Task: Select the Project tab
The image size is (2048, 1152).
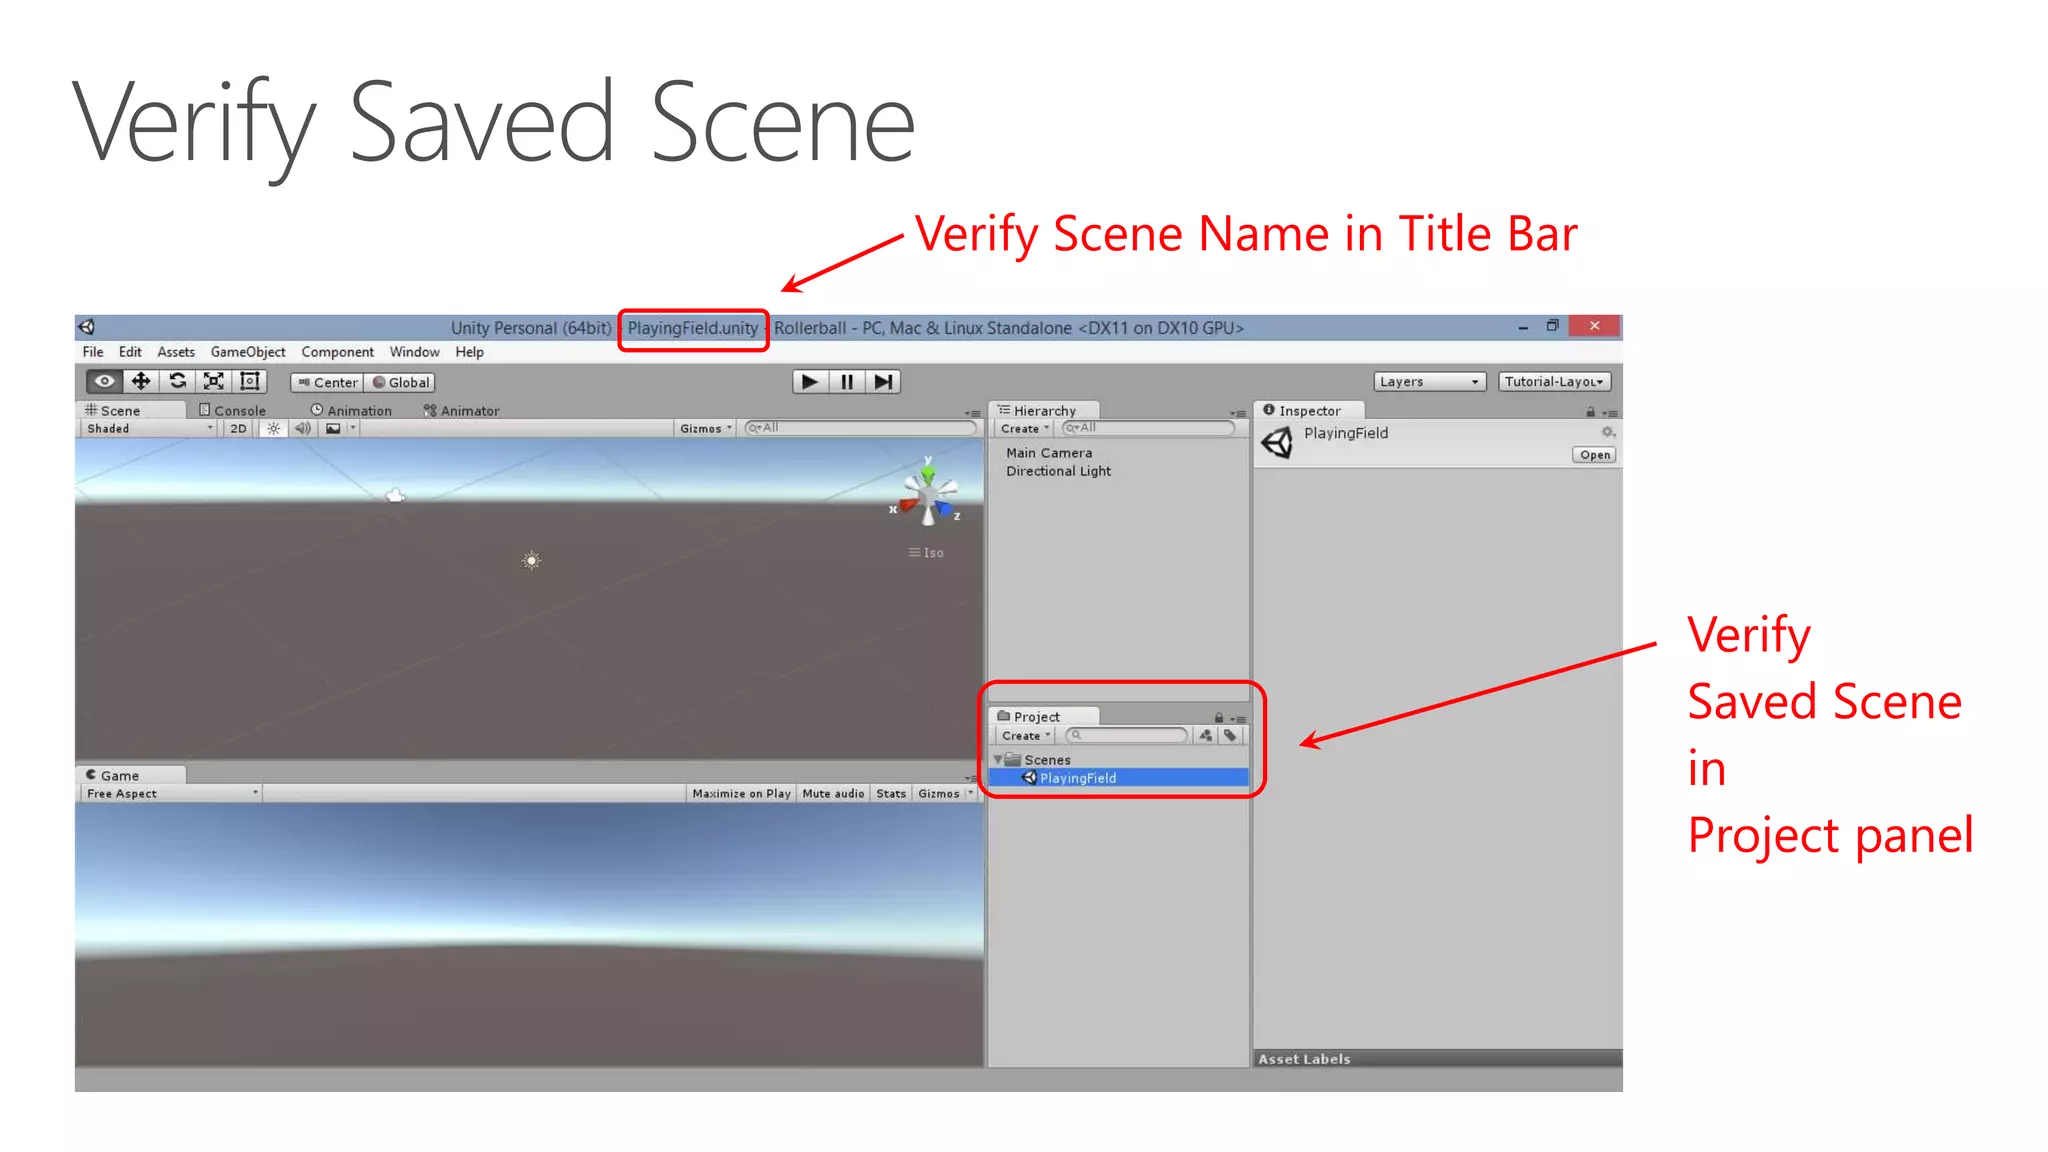Action: tap(1044, 716)
